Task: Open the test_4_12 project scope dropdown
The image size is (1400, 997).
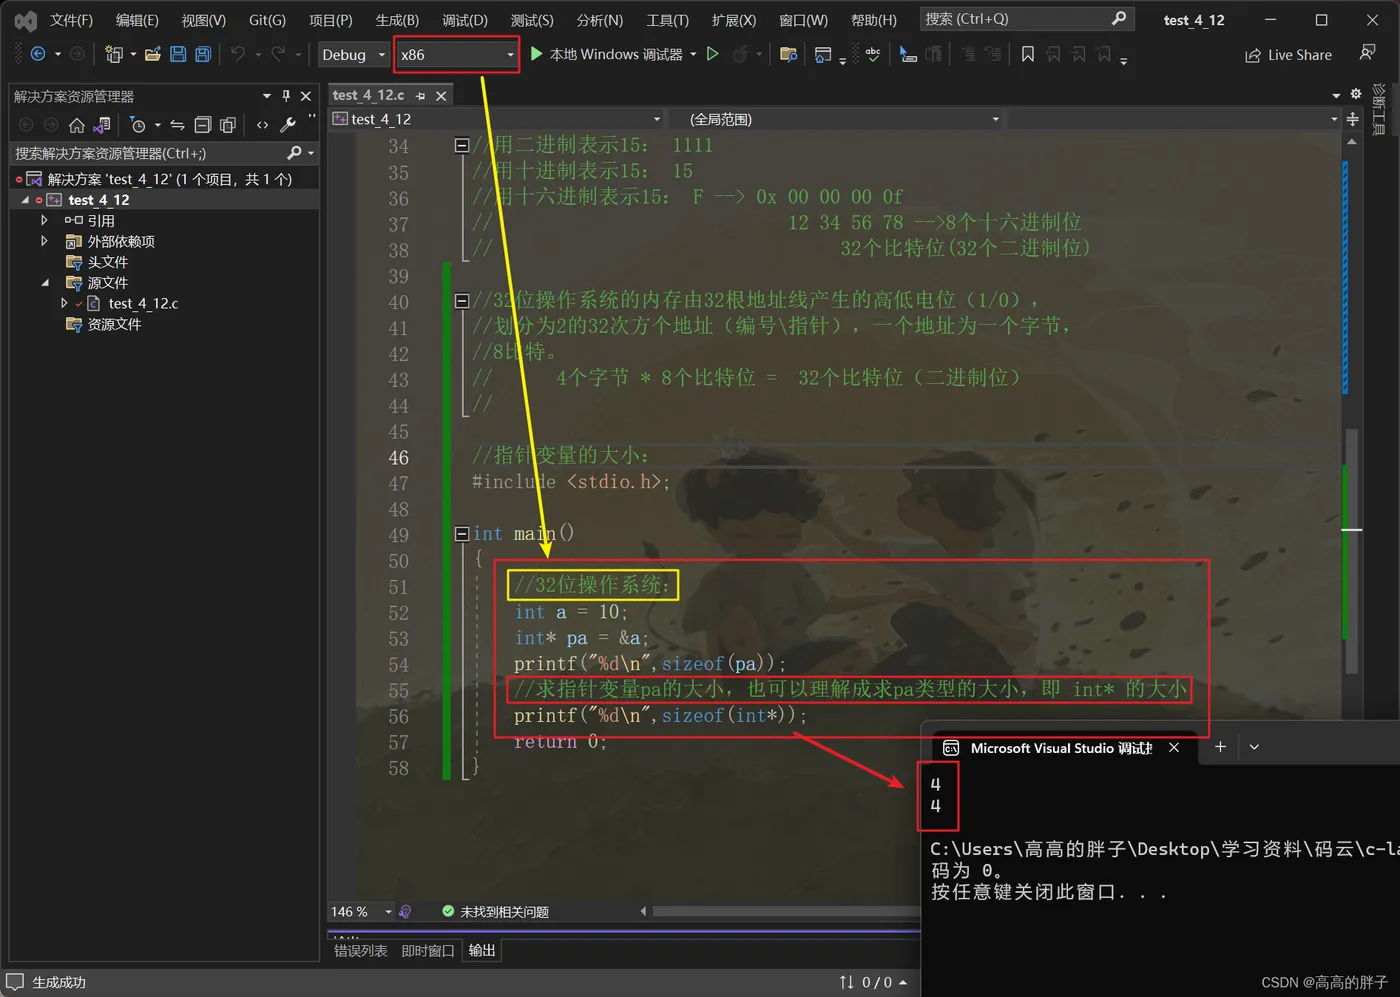Action: point(497,119)
